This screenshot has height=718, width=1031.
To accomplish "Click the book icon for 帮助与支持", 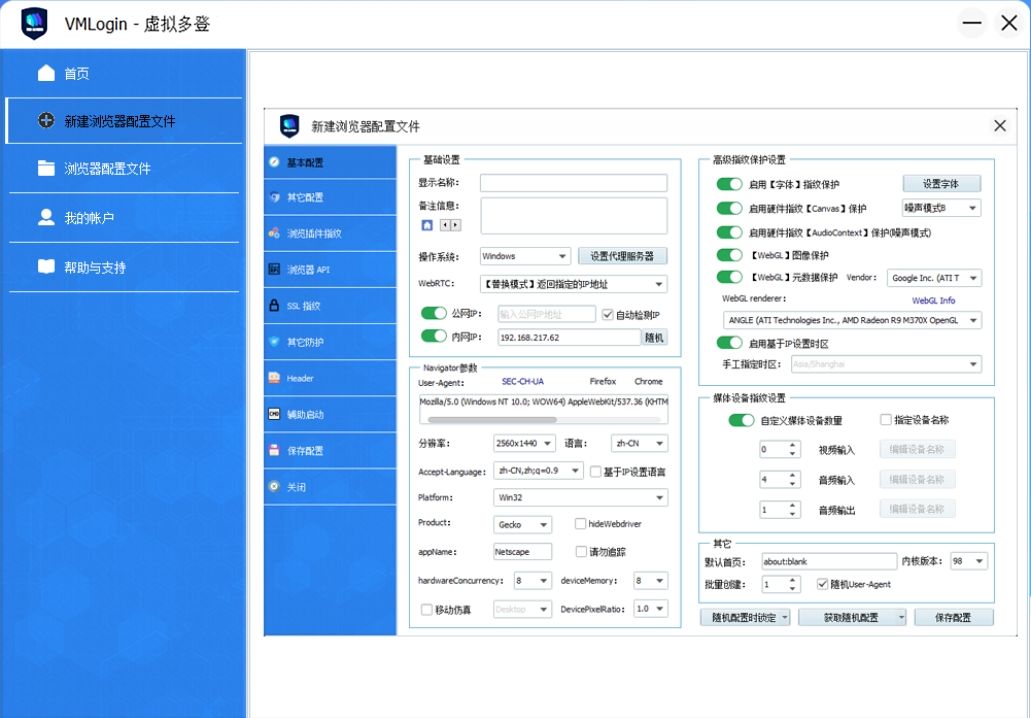I will pyautogui.click(x=46, y=267).
